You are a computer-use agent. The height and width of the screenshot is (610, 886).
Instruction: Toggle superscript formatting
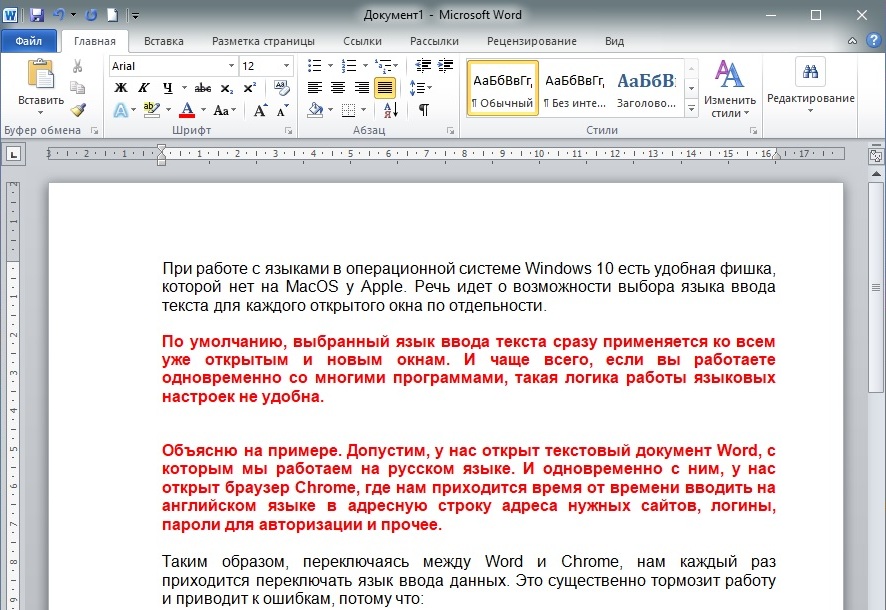pos(249,88)
